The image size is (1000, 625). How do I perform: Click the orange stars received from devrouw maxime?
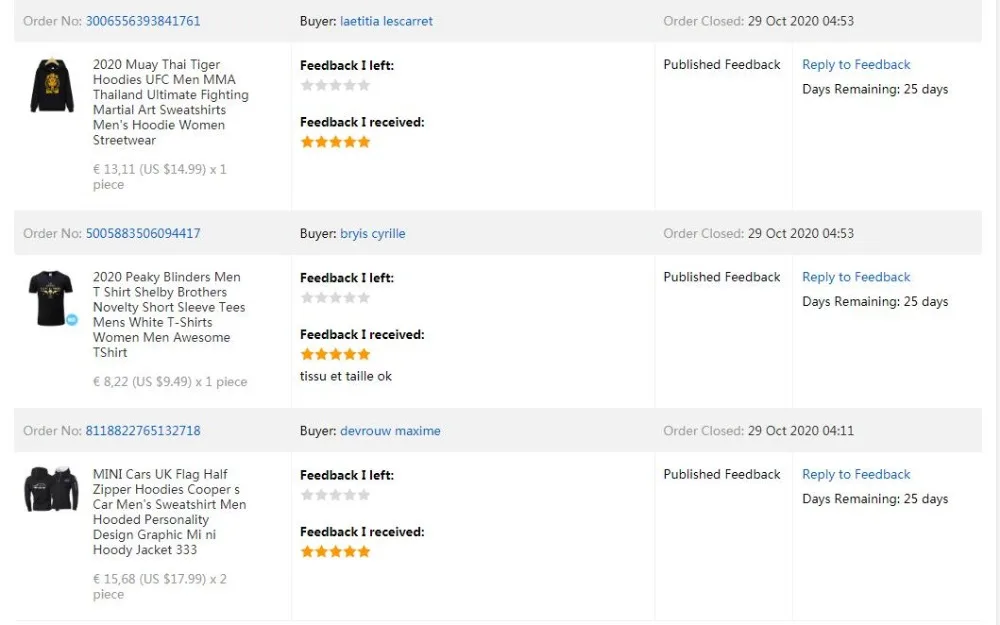[x=335, y=551]
